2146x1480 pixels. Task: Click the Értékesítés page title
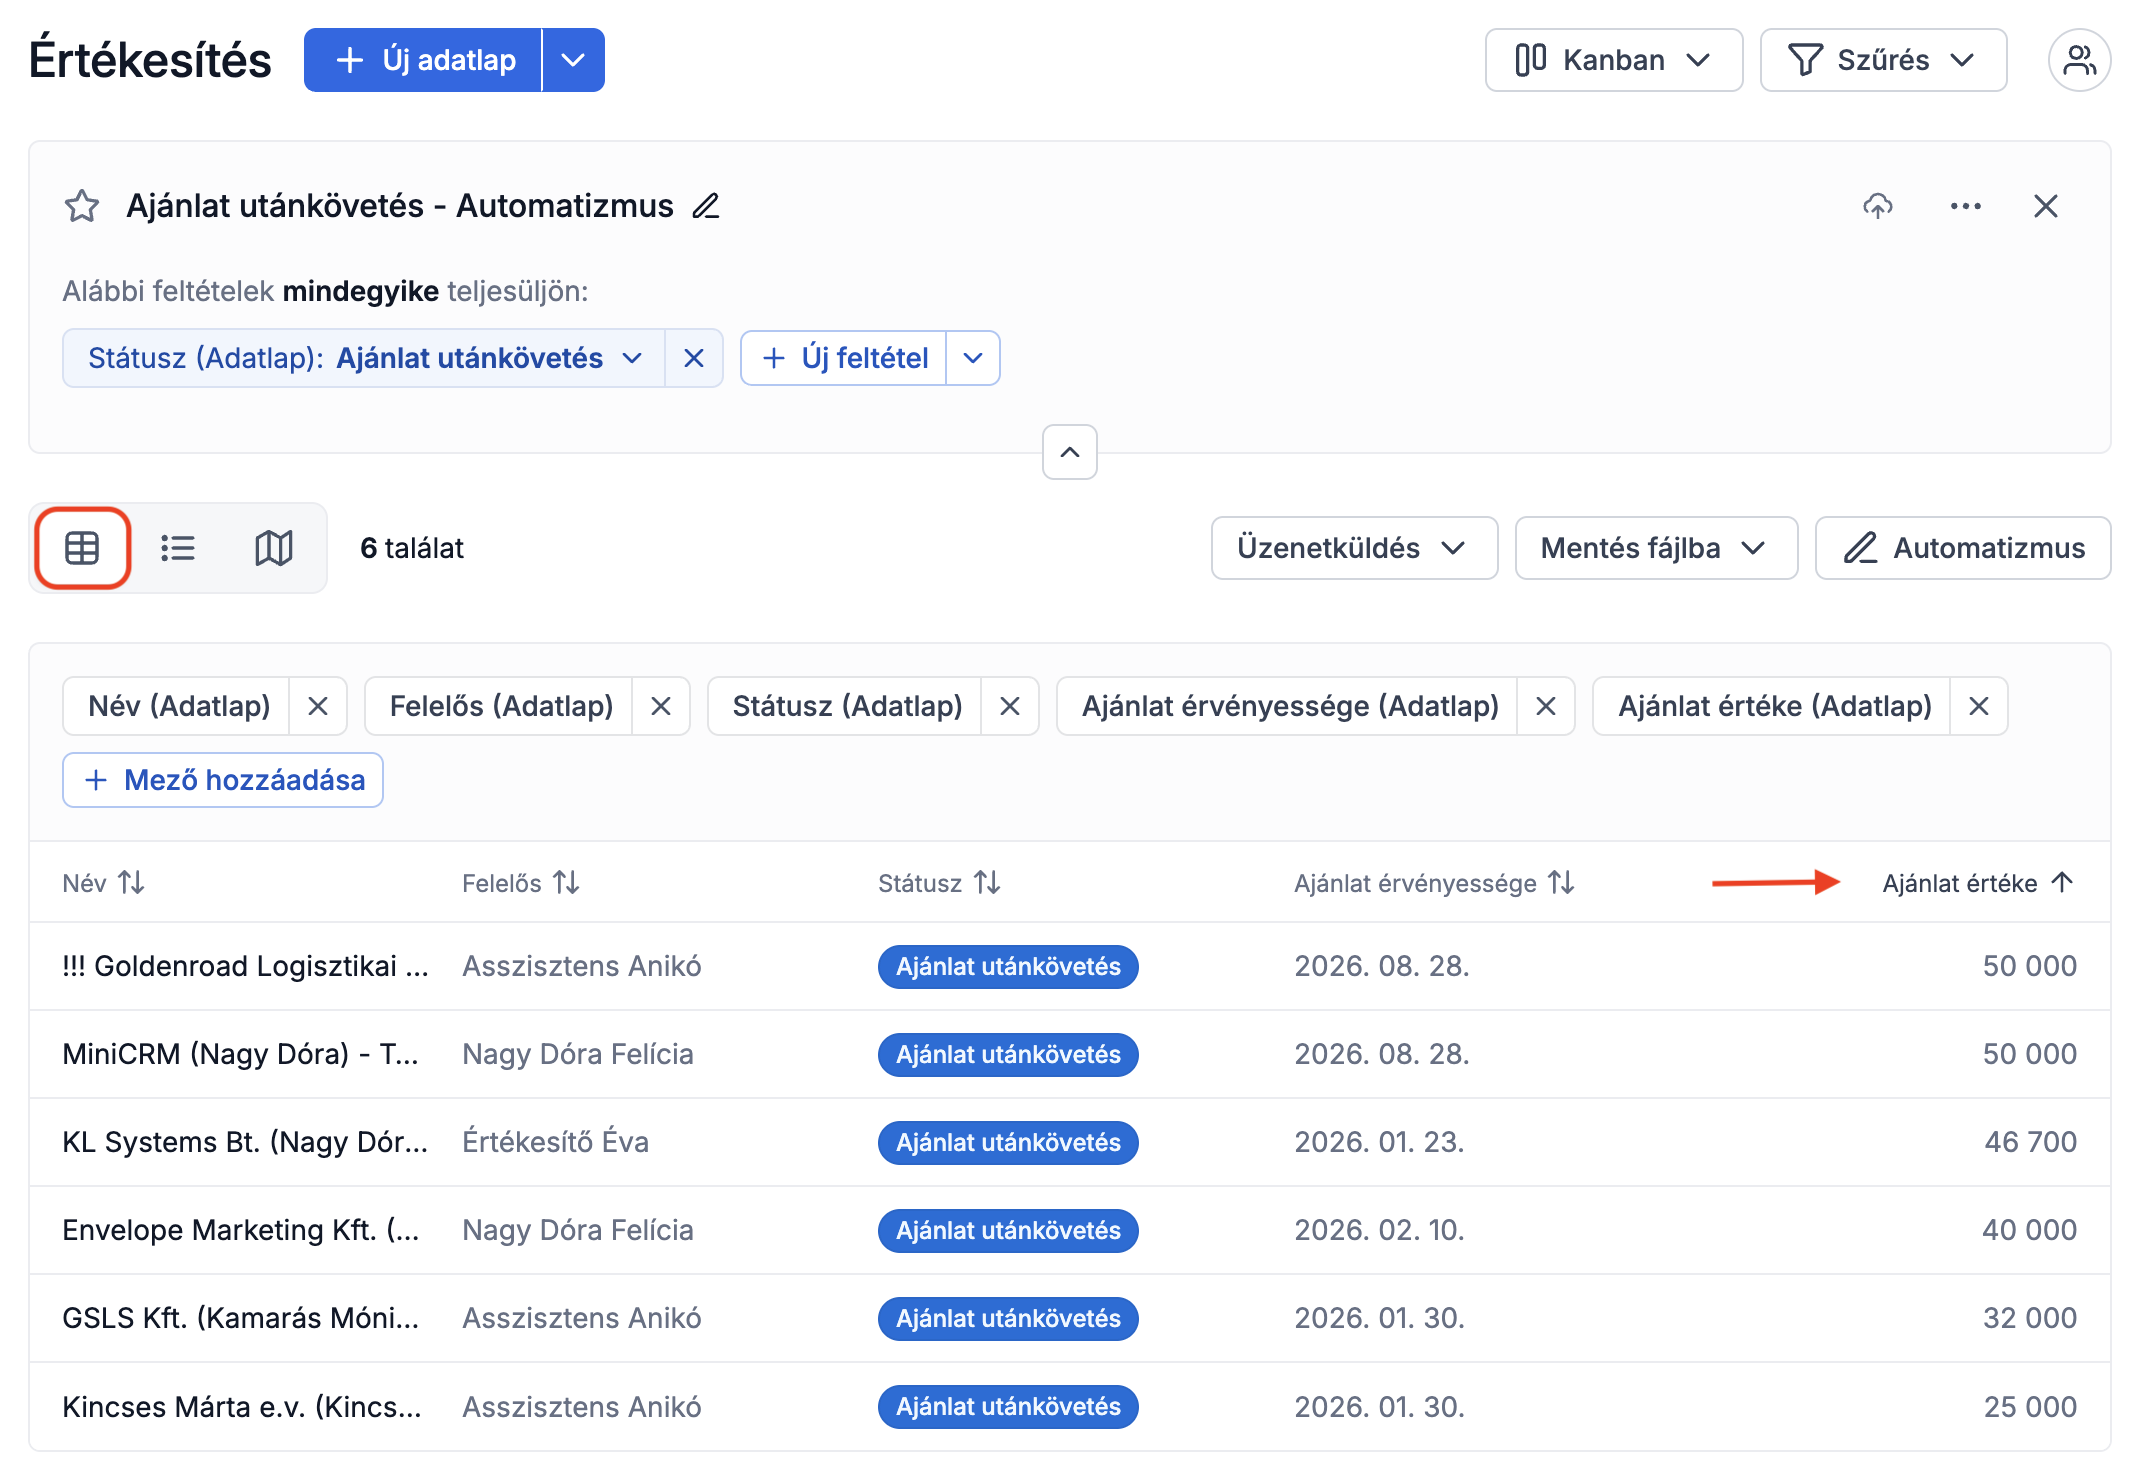coord(150,60)
